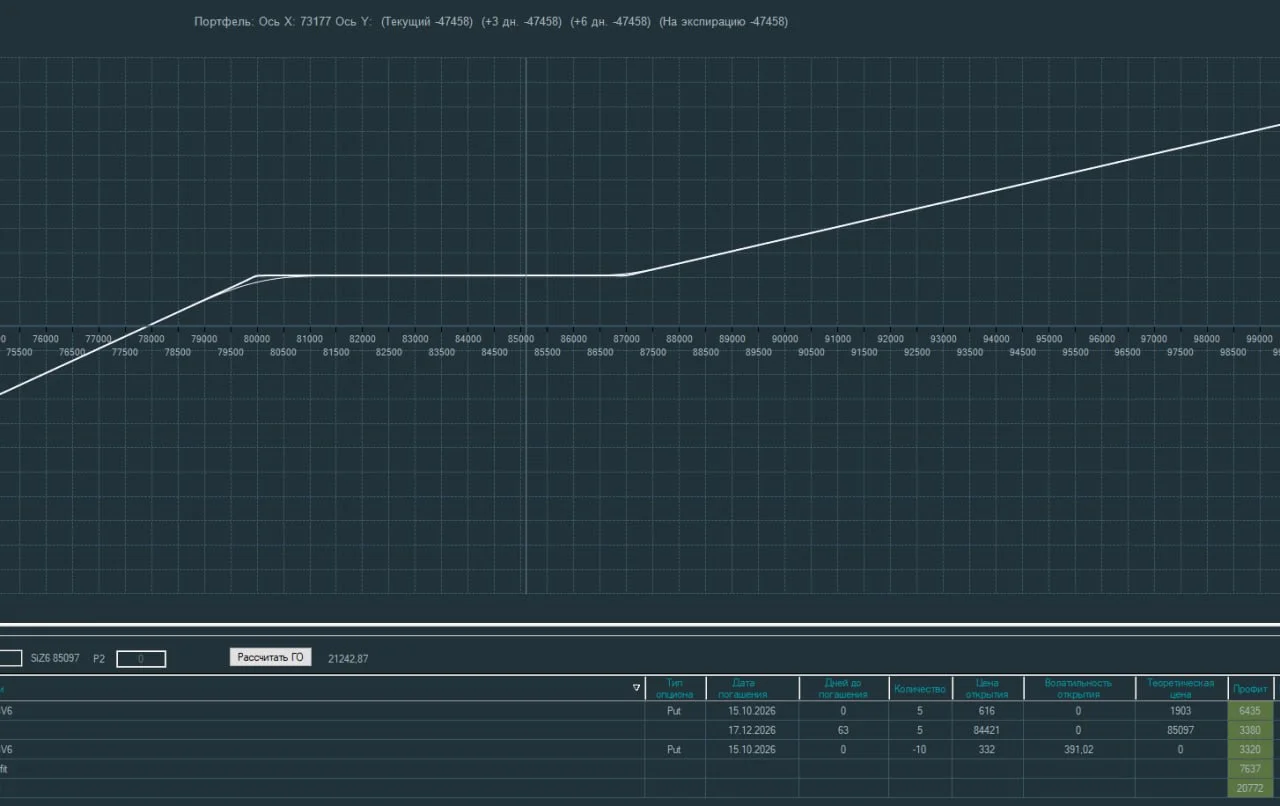
Task: Click the "Дней до погашения" column header
Action: [843, 688]
